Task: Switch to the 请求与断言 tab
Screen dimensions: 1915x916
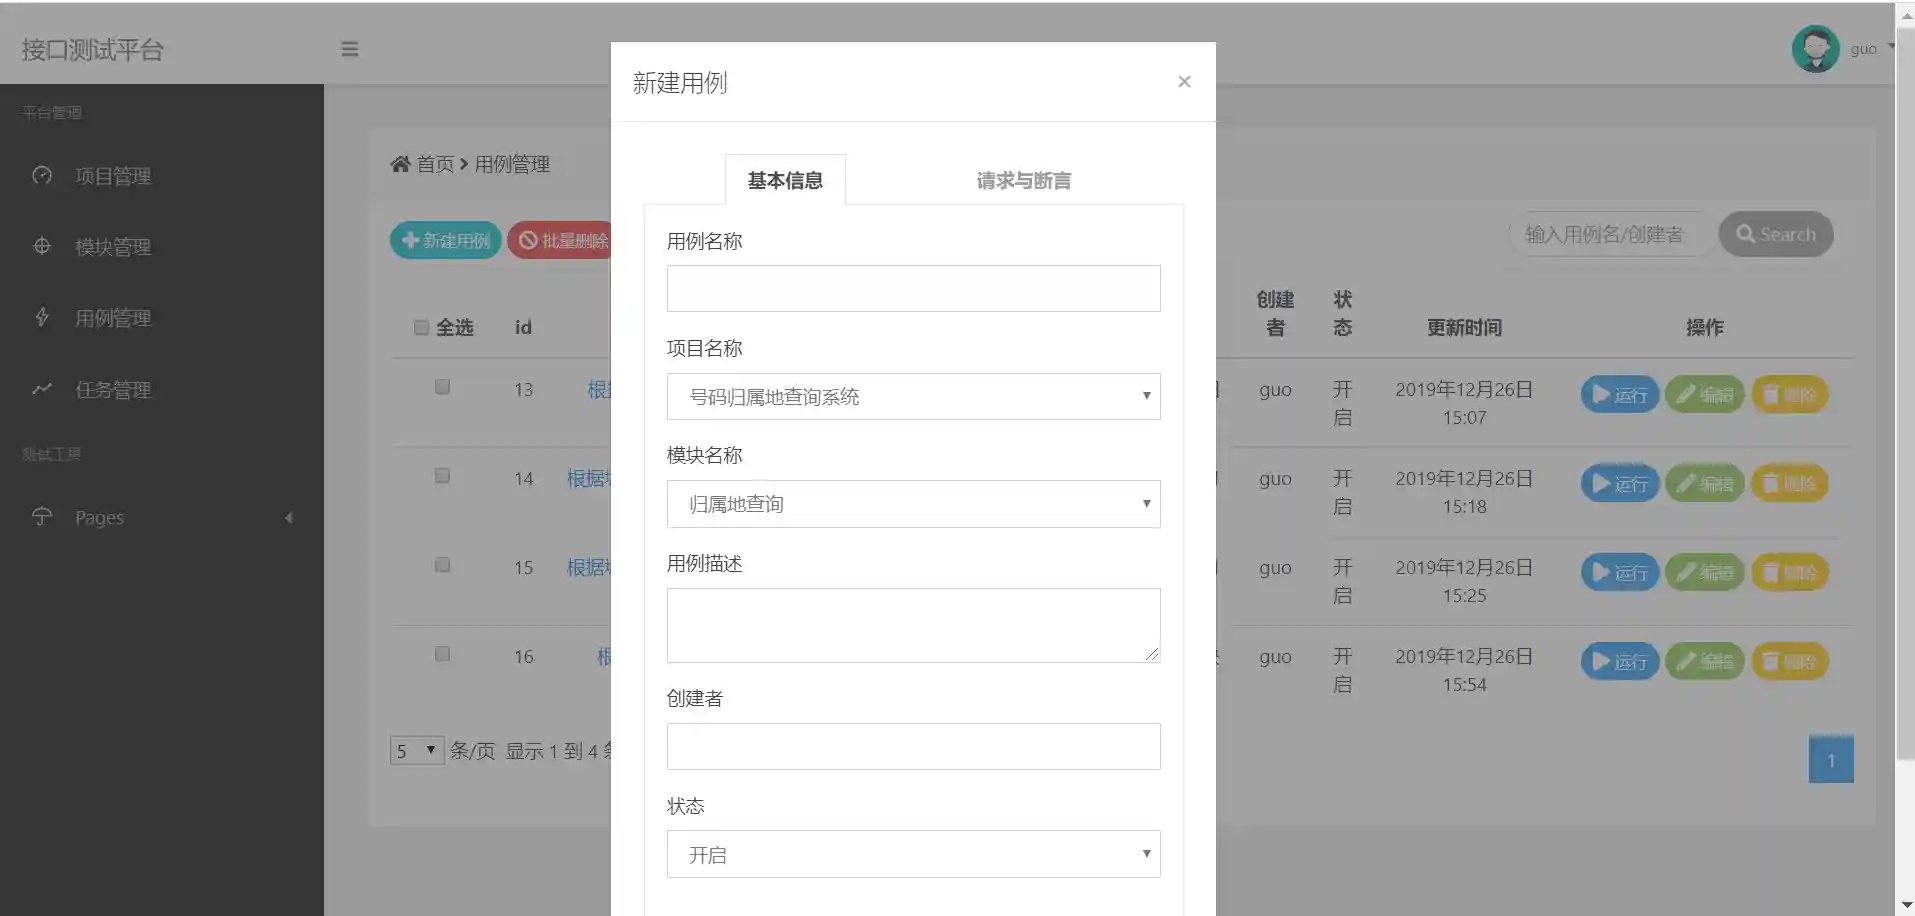Action: [1023, 181]
